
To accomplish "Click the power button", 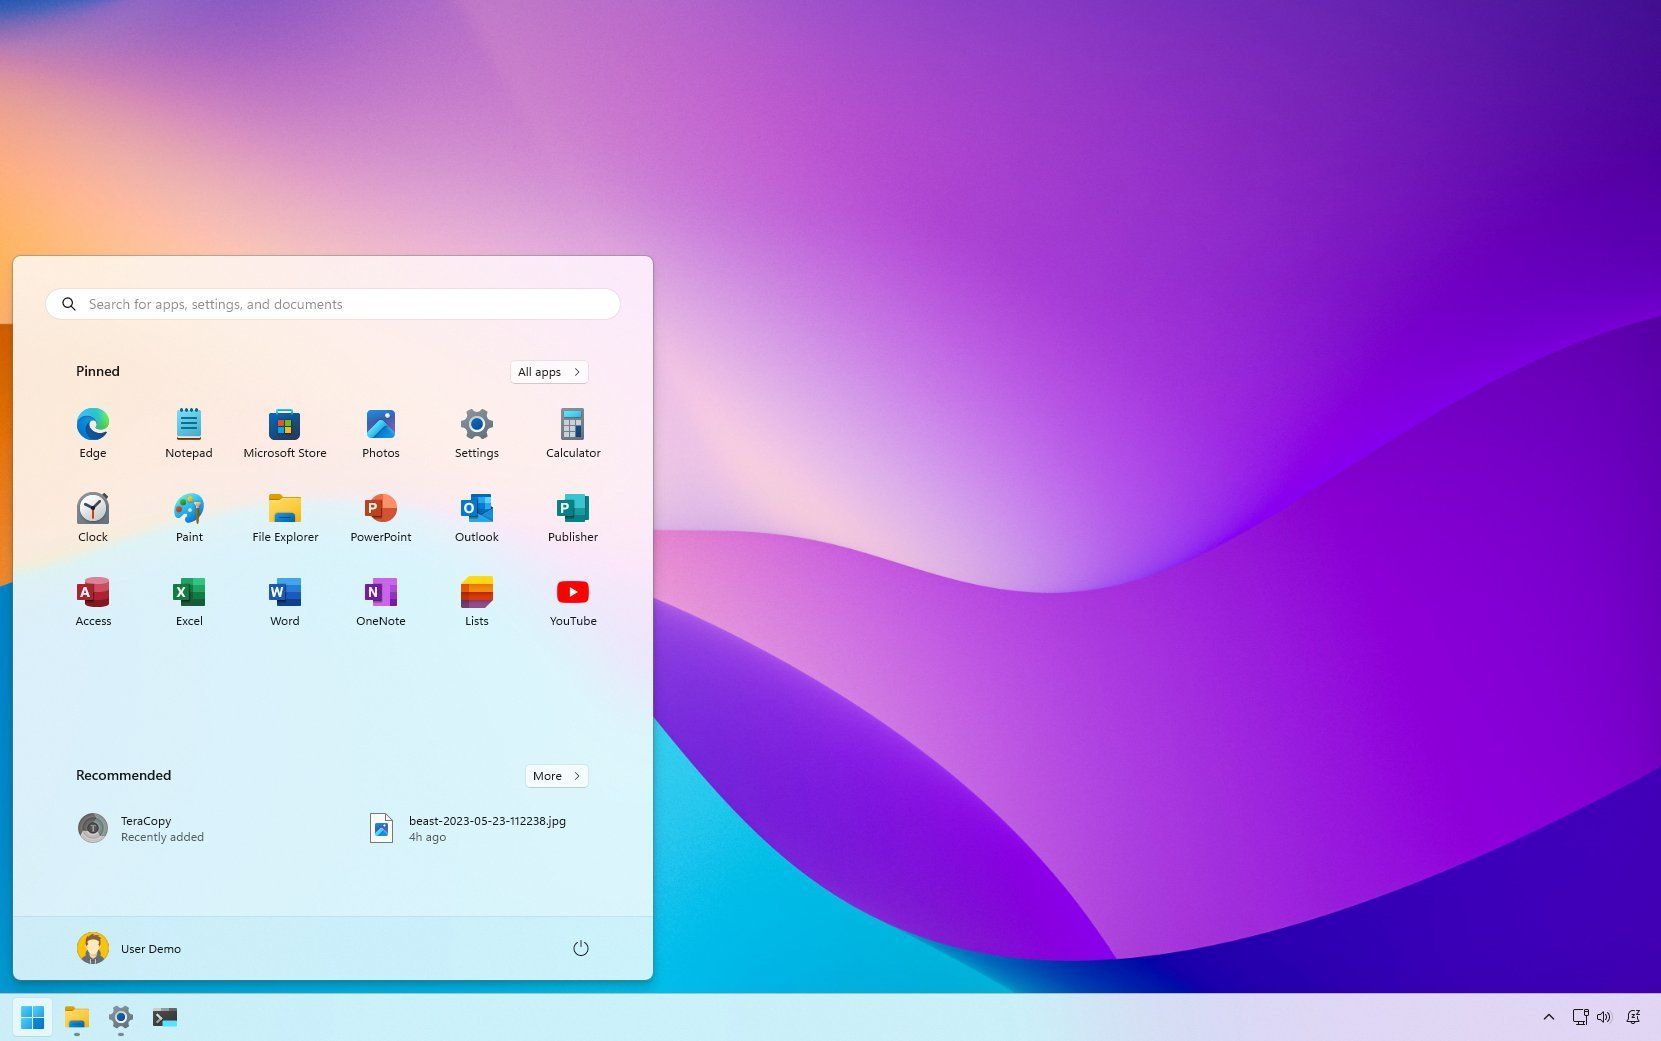I will click(x=581, y=947).
